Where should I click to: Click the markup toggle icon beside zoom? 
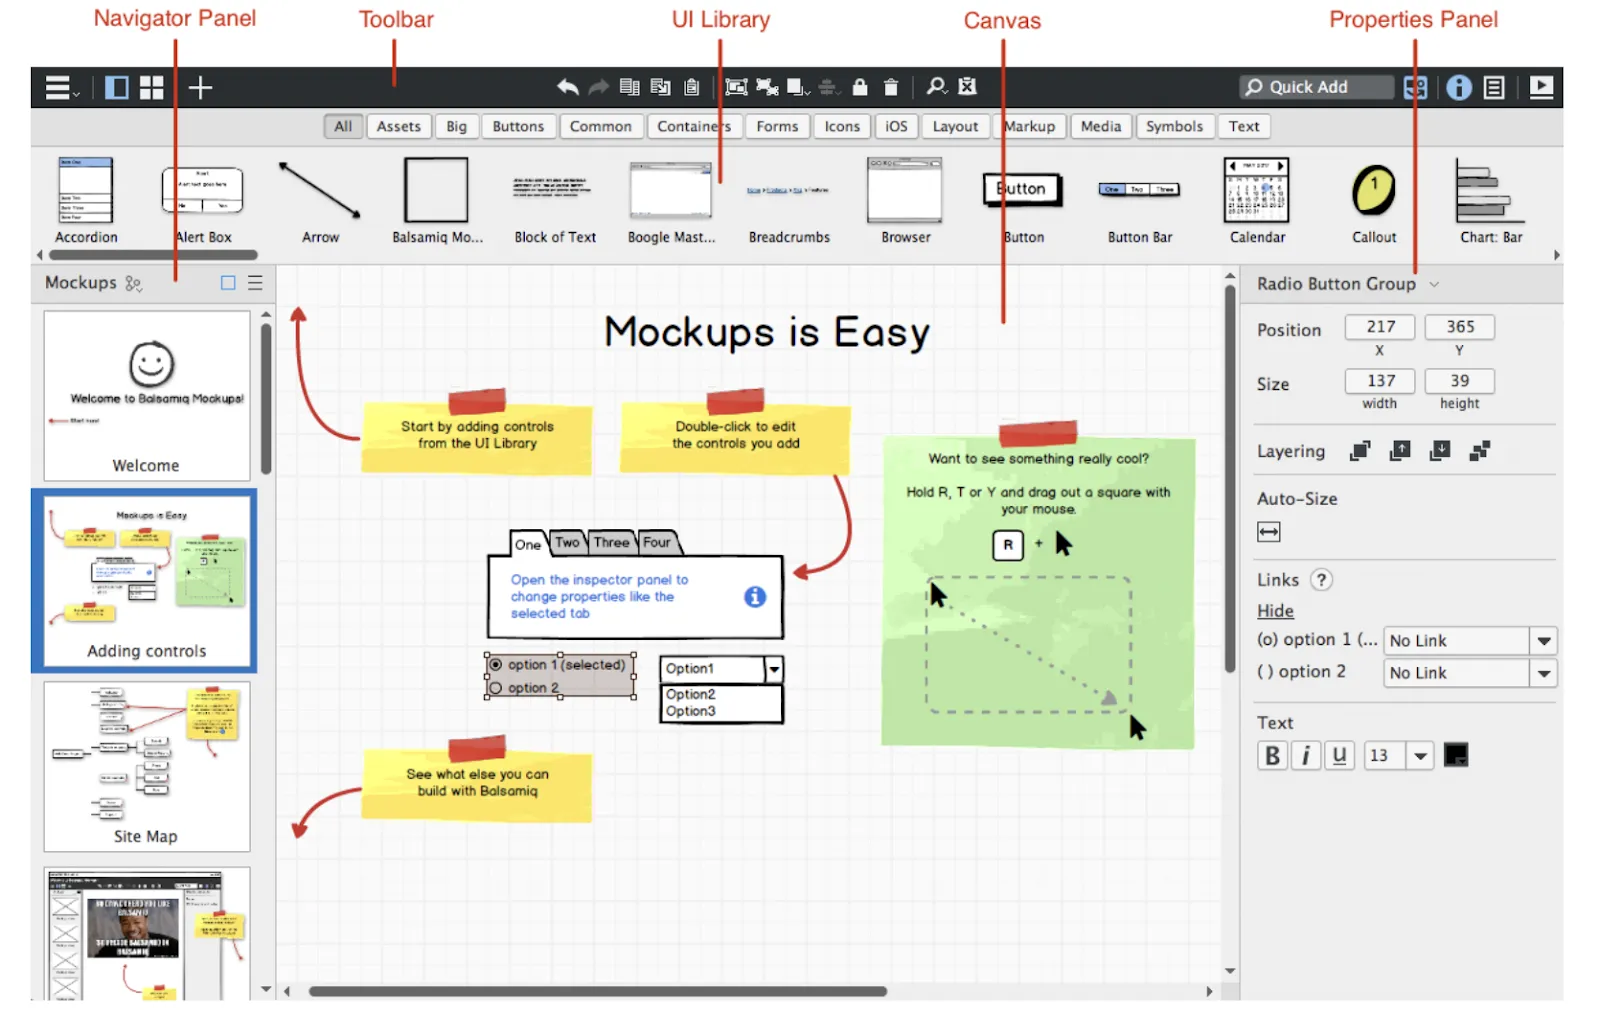point(967,87)
